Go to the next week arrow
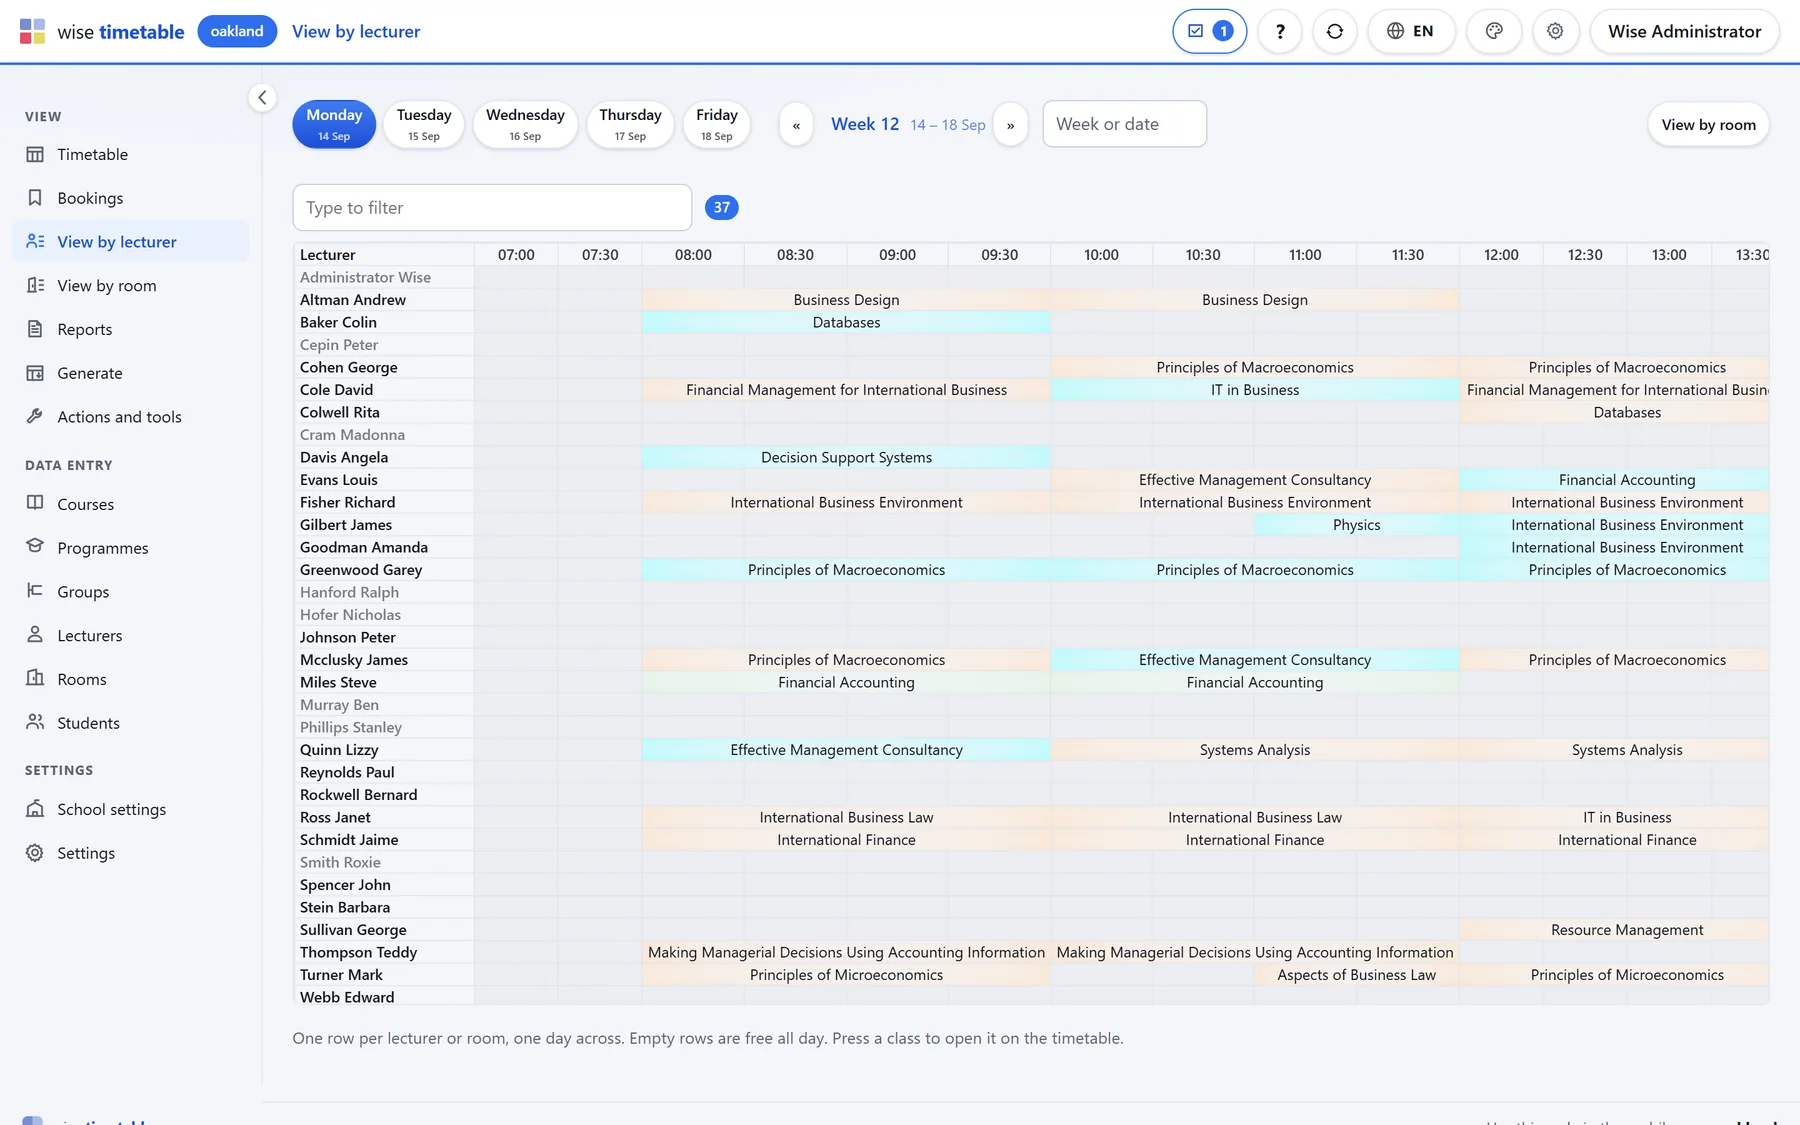The width and height of the screenshot is (1800, 1125). click(1010, 125)
